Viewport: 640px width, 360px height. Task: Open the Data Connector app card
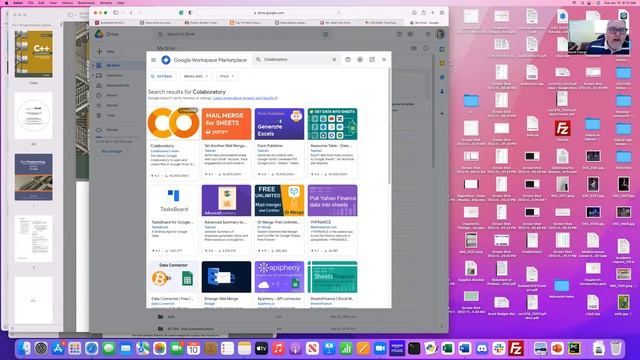click(x=173, y=284)
